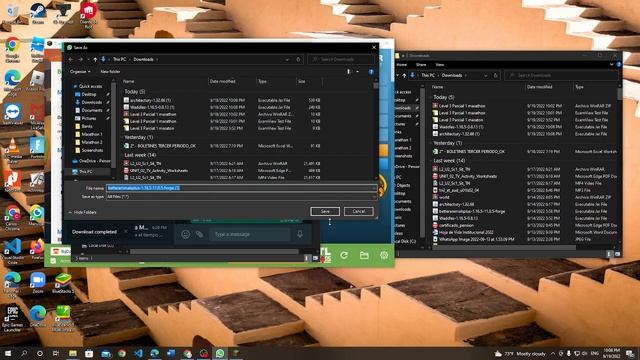Click Cancel button in Save As dialog
Viewport: 640px width, 360px height.
pyautogui.click(x=358, y=211)
